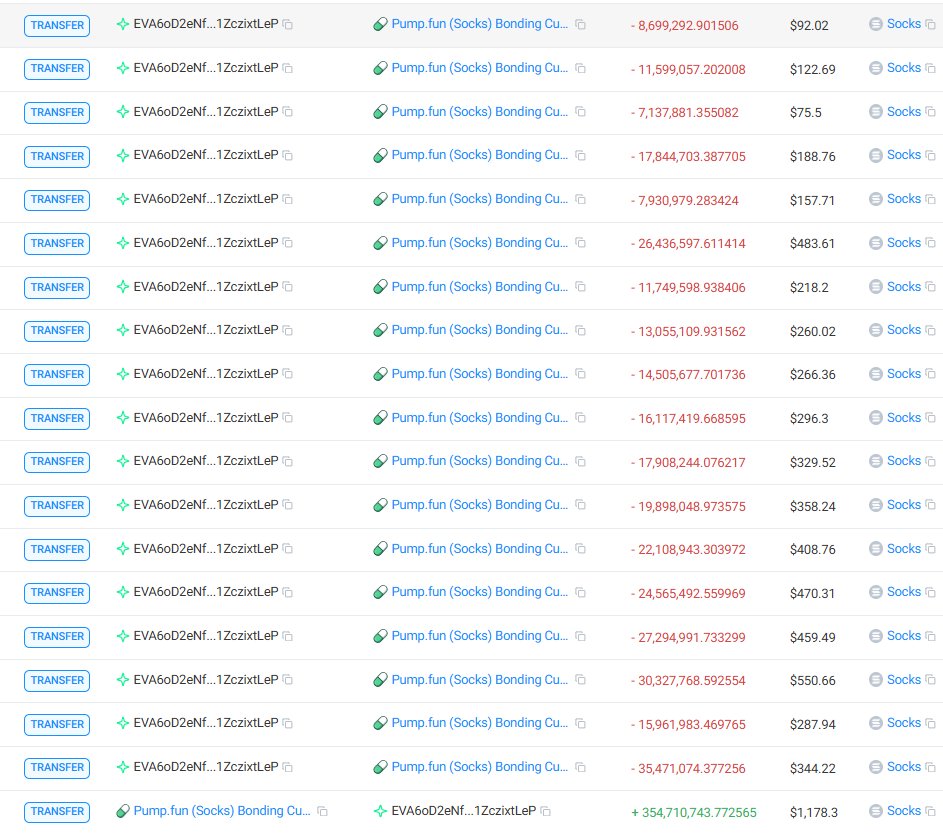Select amount -27,294,991.733299
The width and height of the screenshot is (943, 833).
[688, 637]
